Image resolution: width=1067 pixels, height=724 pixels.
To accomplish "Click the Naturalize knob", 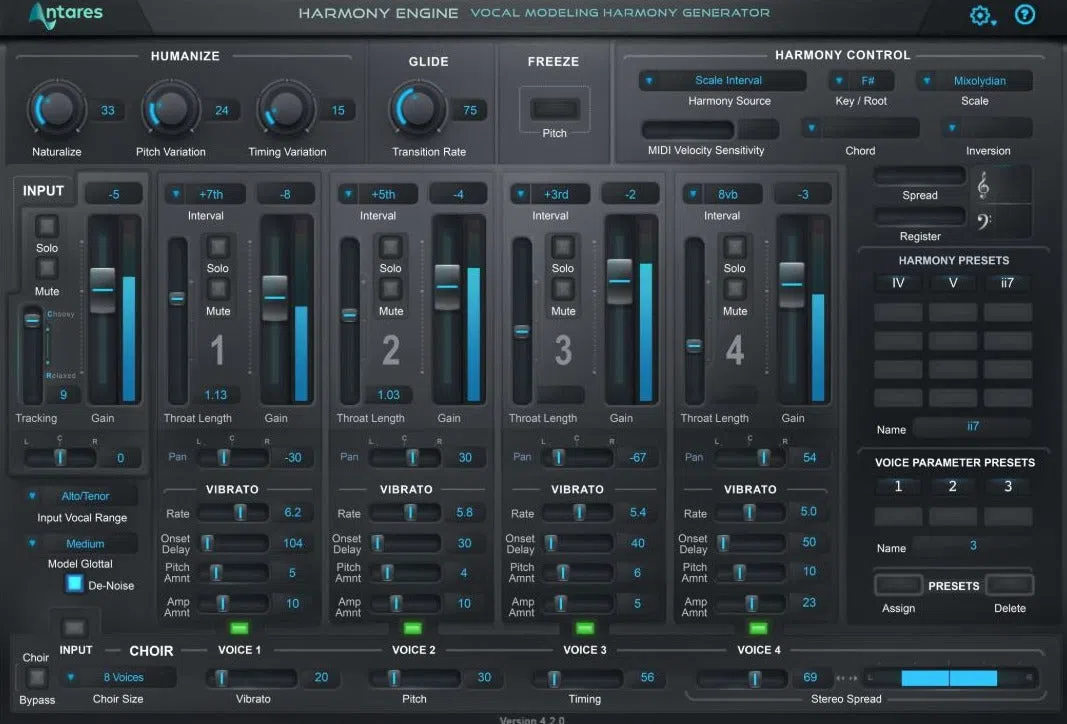I will pyautogui.click(x=57, y=109).
